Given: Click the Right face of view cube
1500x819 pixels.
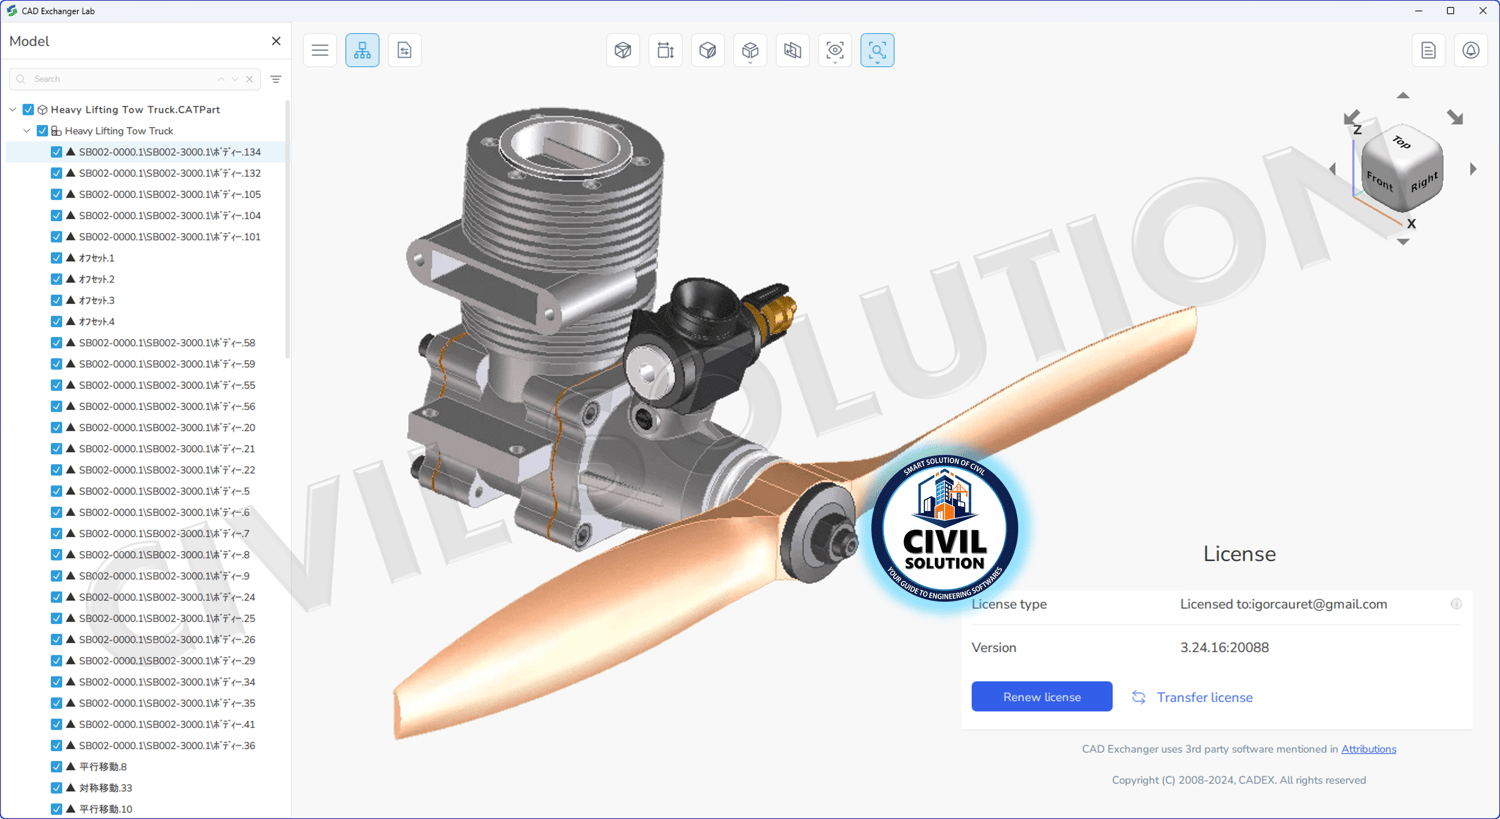Looking at the screenshot, I should 1424,182.
